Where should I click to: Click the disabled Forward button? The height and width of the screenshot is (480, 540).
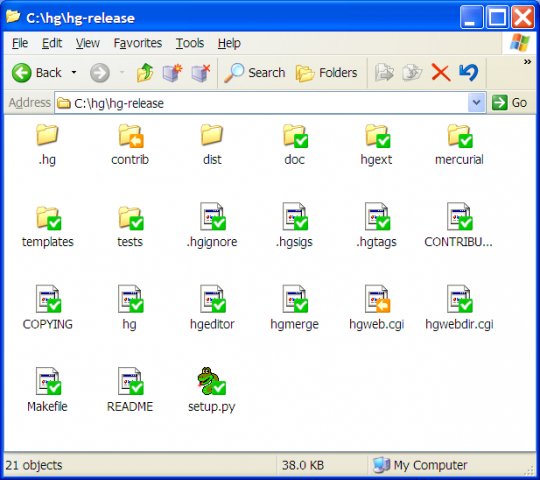tap(100, 73)
